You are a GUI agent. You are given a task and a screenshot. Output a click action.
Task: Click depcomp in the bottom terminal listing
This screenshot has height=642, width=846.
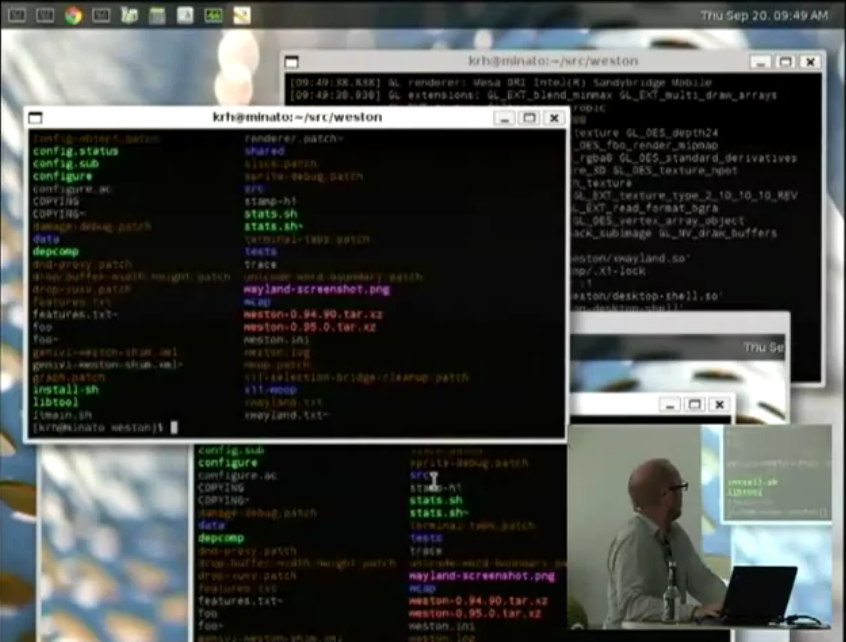coord(221,538)
